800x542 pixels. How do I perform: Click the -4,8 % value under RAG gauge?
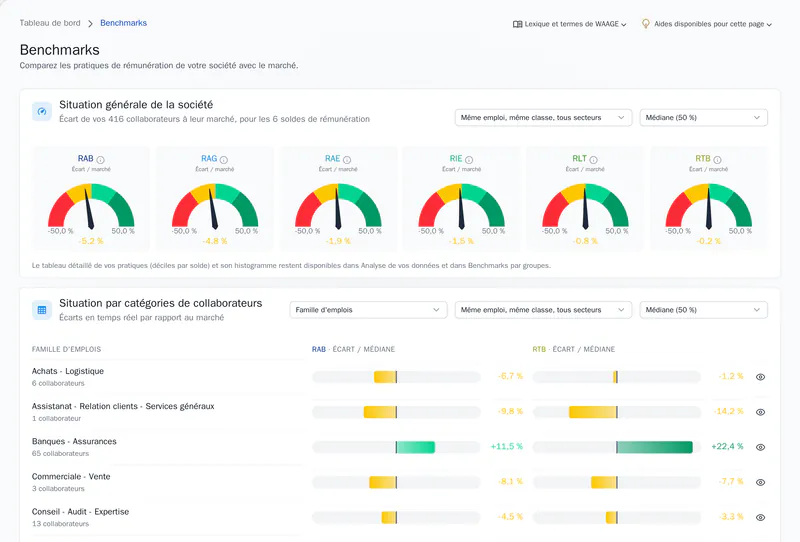(x=215, y=241)
